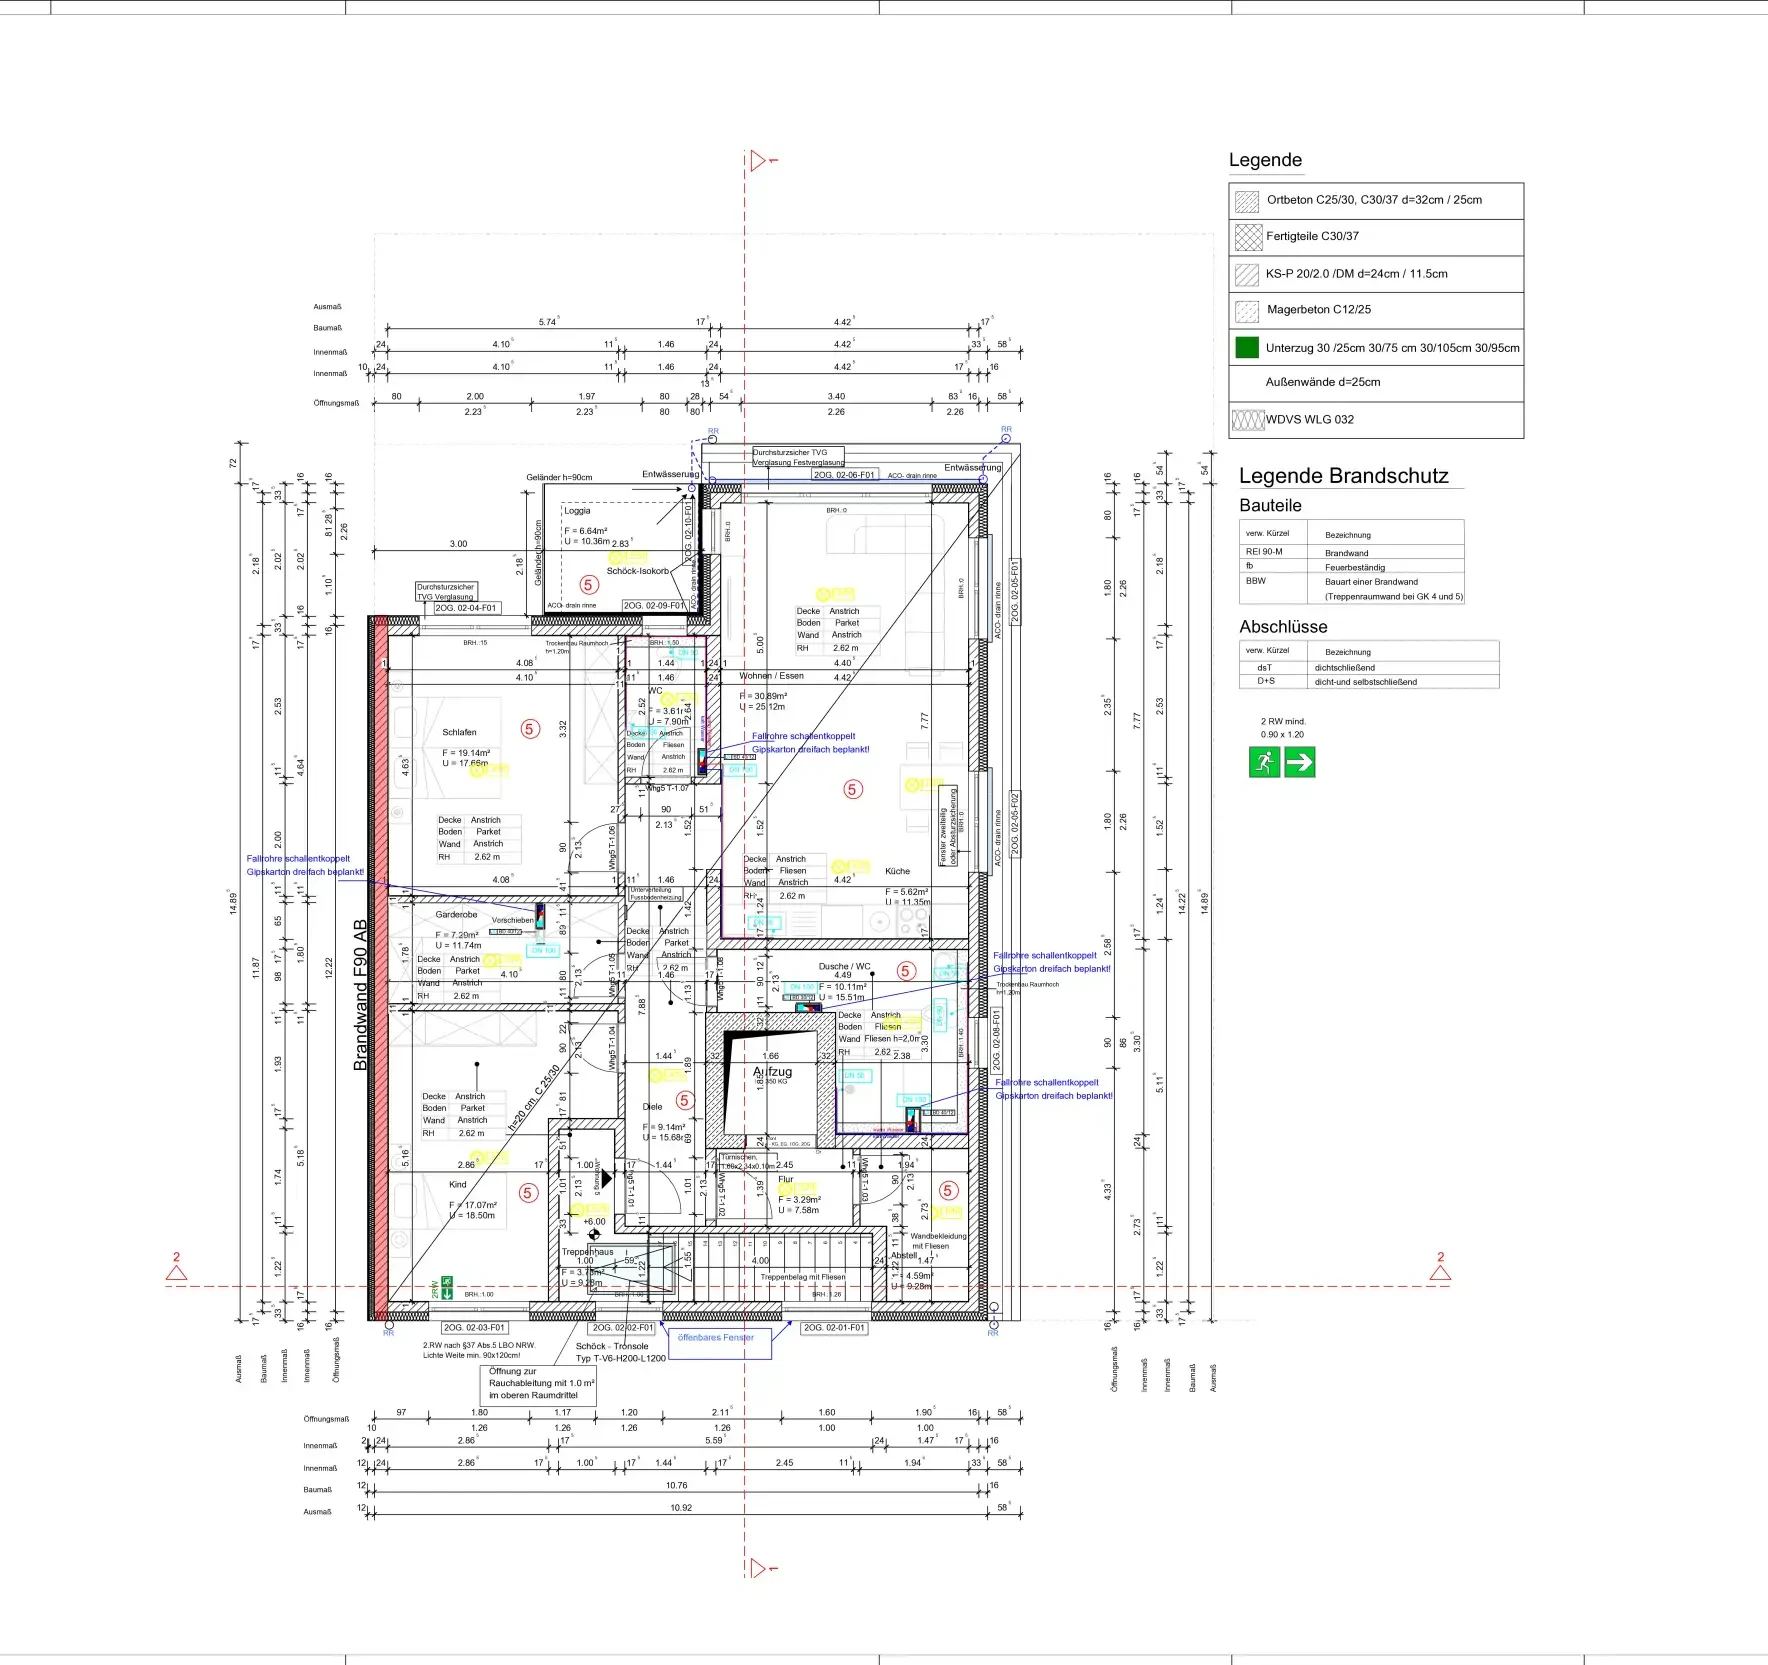Click the Aufzug elevator label
This screenshot has width=1768, height=1665.
click(772, 1071)
